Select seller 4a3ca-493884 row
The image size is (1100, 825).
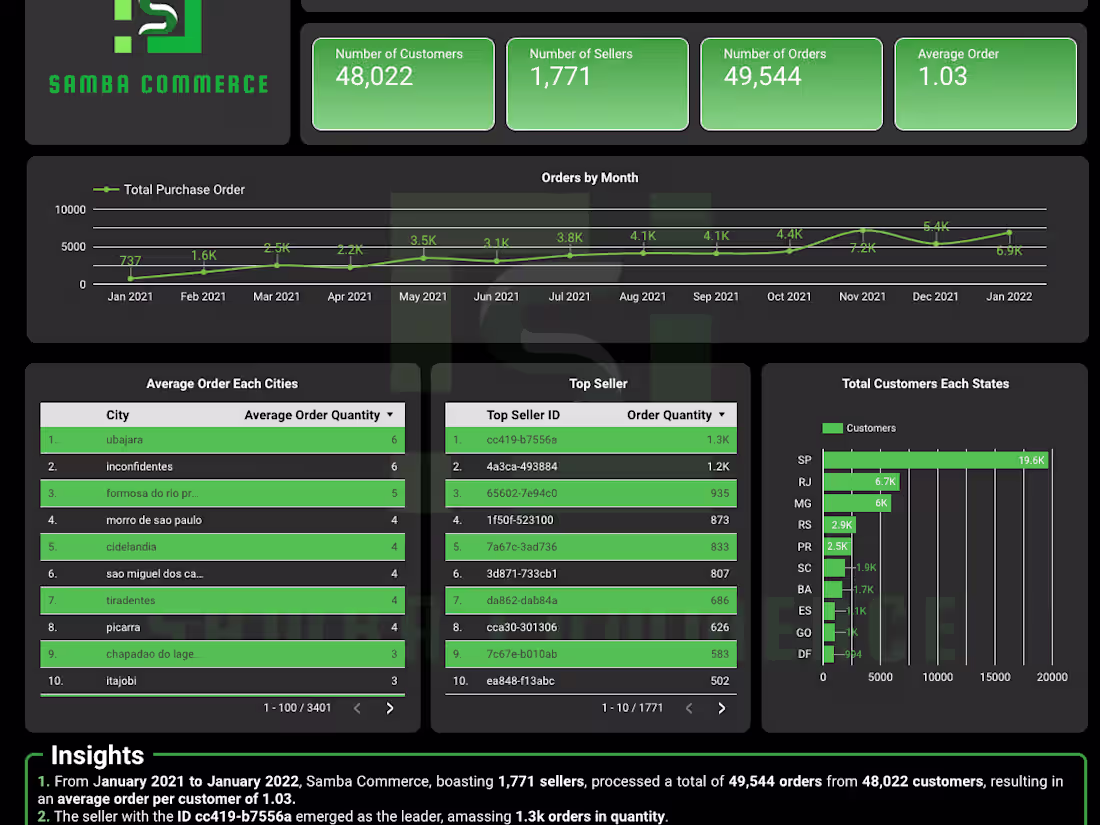coord(591,467)
